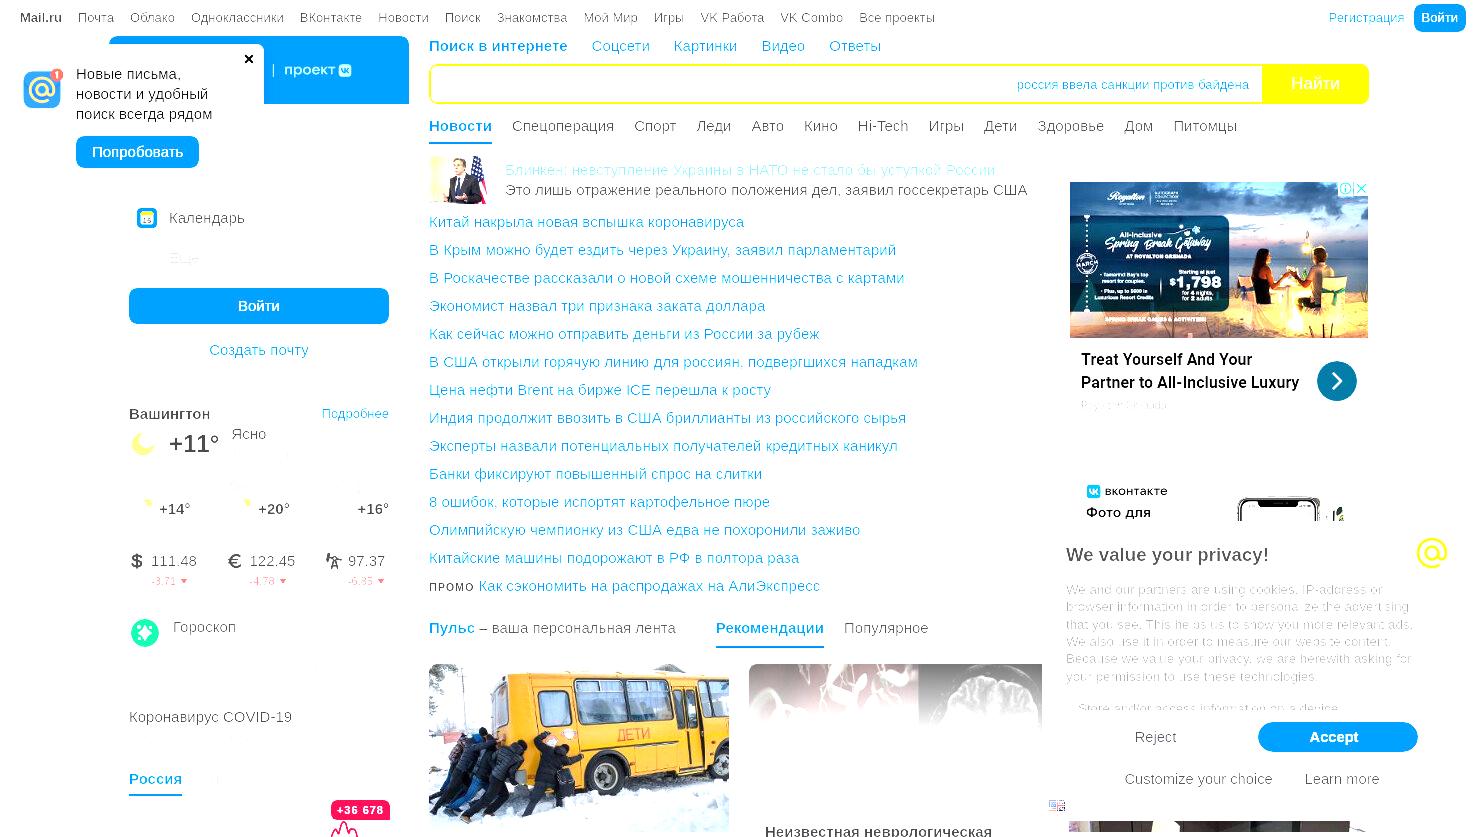Viewport: 1478px width, 837px height.
Task: Click the euro currency icon
Action: [x=235, y=561]
